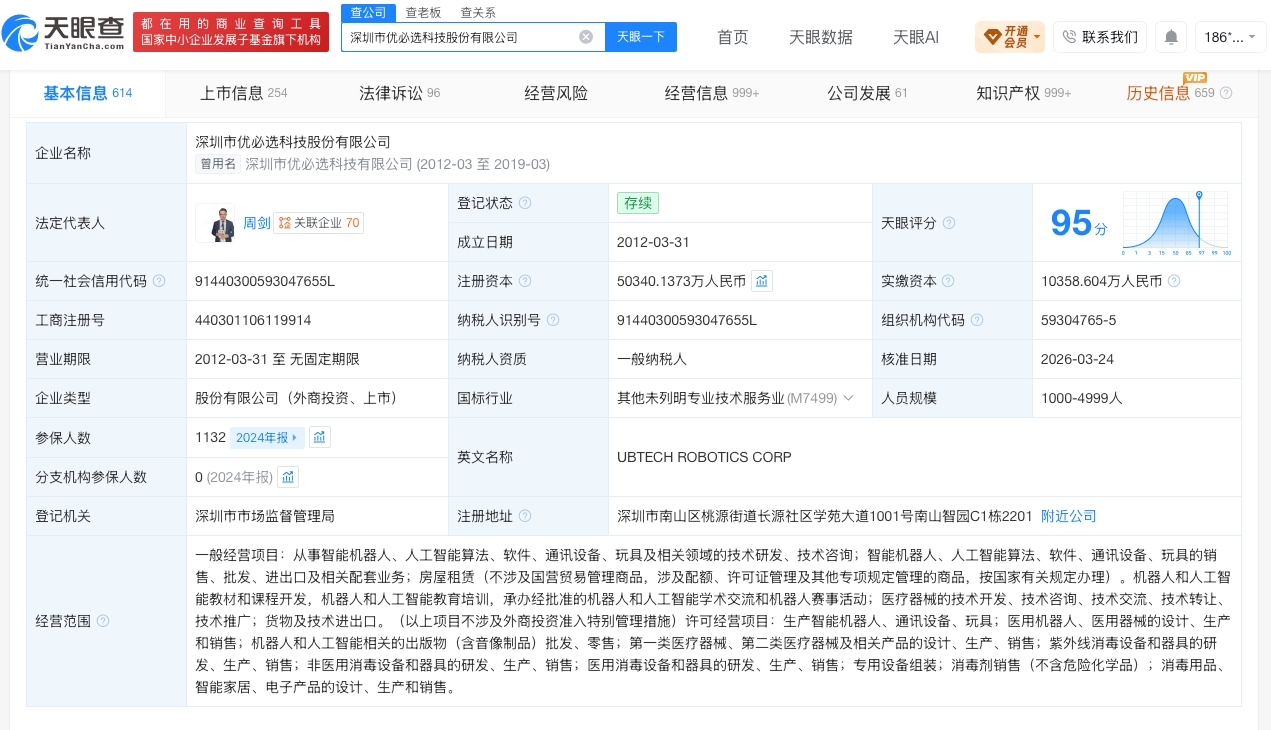Screen dimensions: 1271x730
Task: Click help icon next to 组织机构代码
Action: (977, 320)
